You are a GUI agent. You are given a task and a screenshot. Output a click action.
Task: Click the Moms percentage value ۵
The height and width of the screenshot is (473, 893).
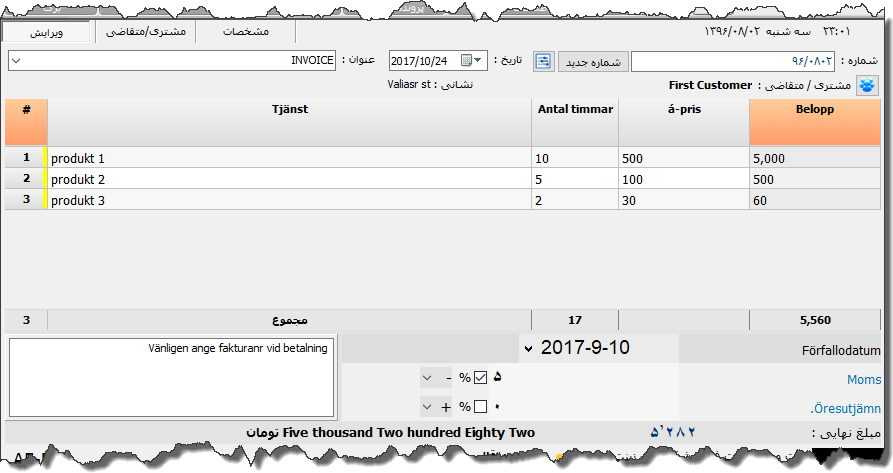[497, 377]
